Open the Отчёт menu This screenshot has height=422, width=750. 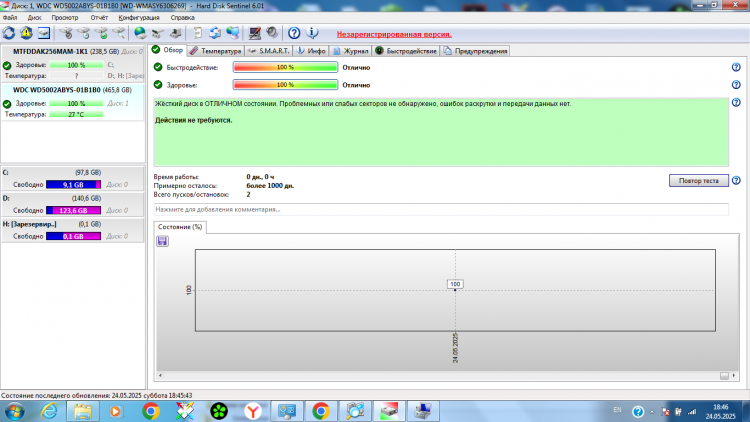(x=99, y=18)
